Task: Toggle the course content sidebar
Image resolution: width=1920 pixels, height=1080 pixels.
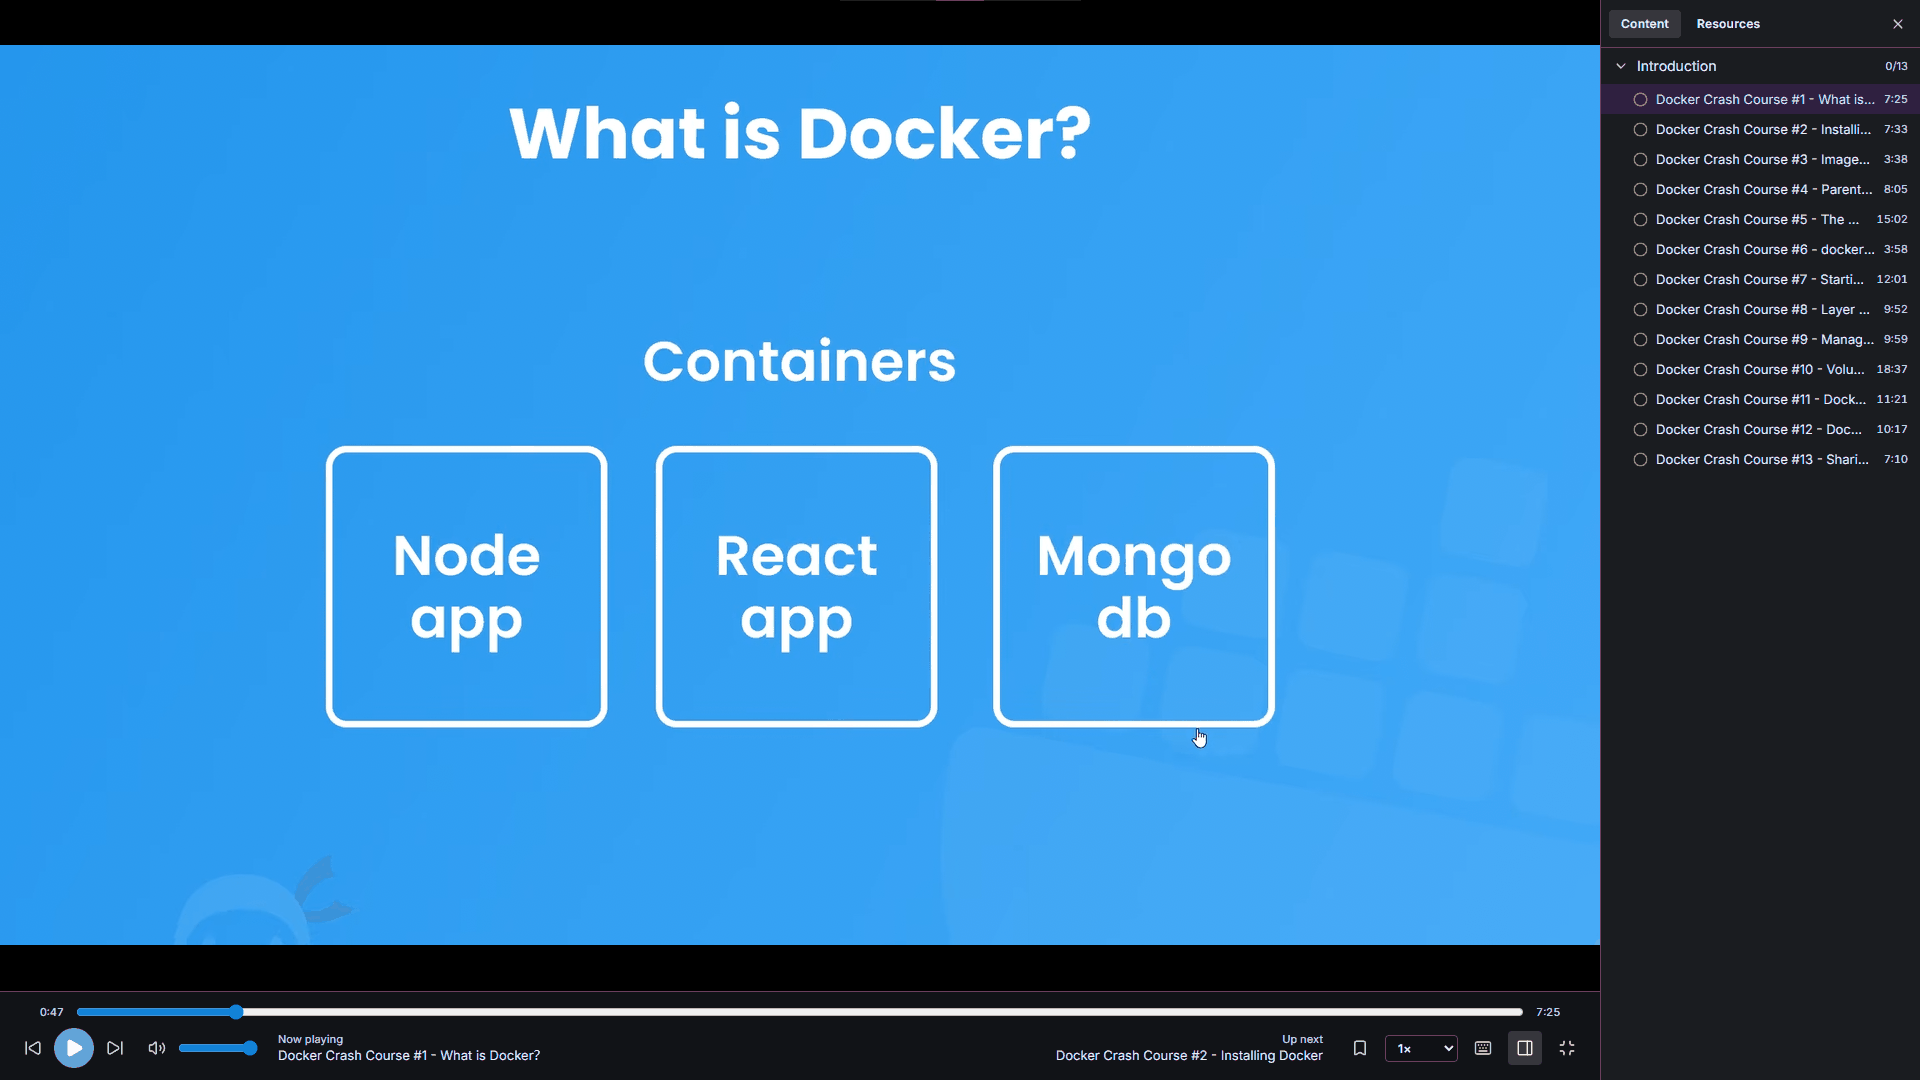Action: tap(1525, 1048)
